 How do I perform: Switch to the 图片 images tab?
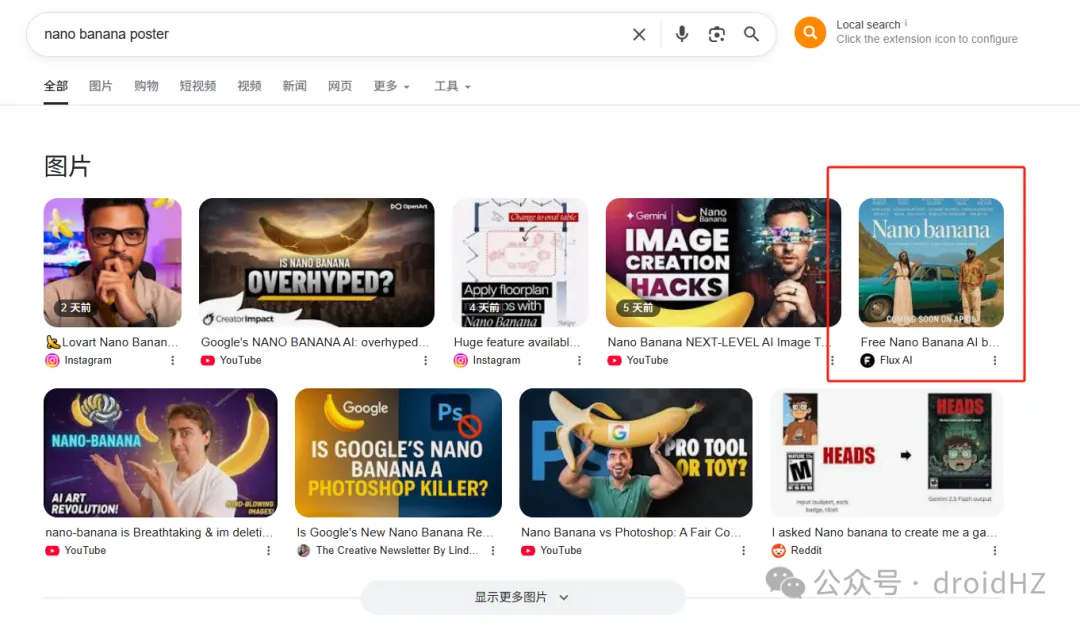[100, 86]
